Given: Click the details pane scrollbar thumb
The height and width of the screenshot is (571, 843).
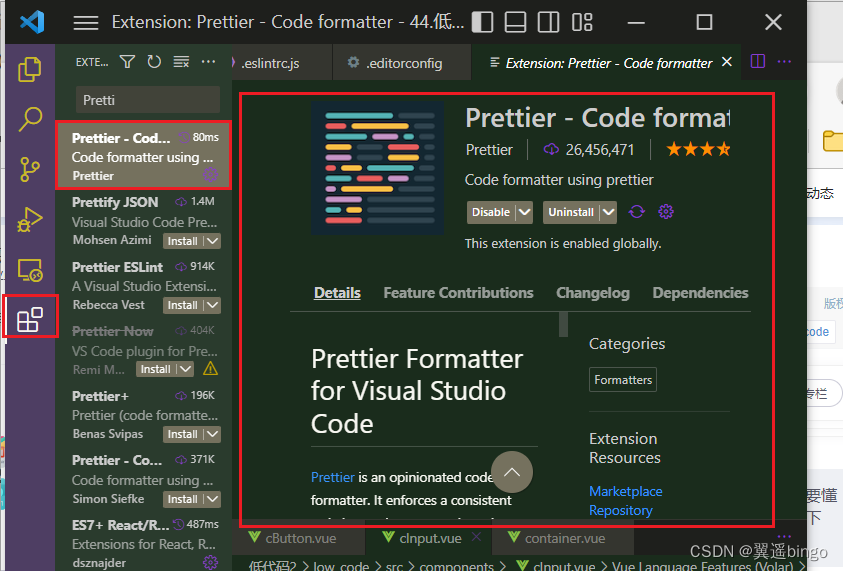Looking at the screenshot, I should (x=563, y=324).
